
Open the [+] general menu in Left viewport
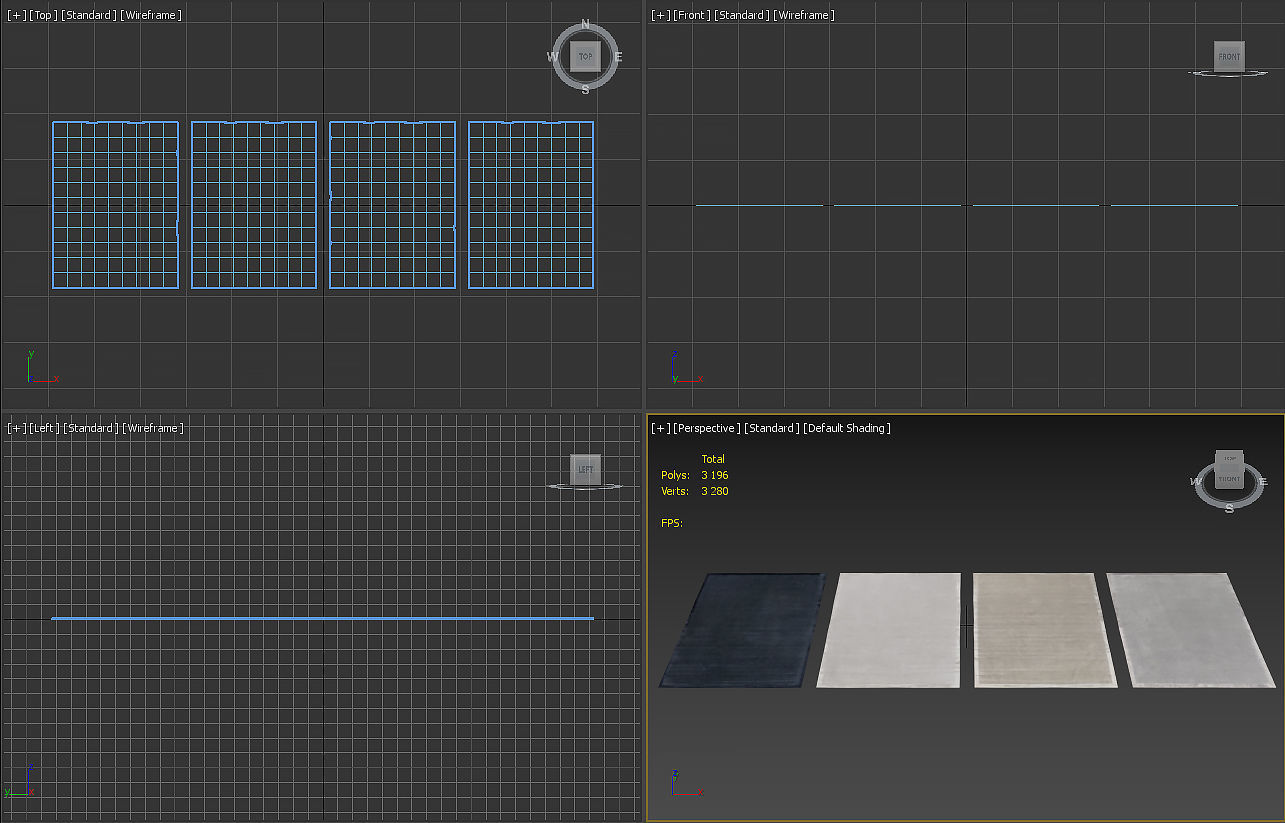coord(17,428)
